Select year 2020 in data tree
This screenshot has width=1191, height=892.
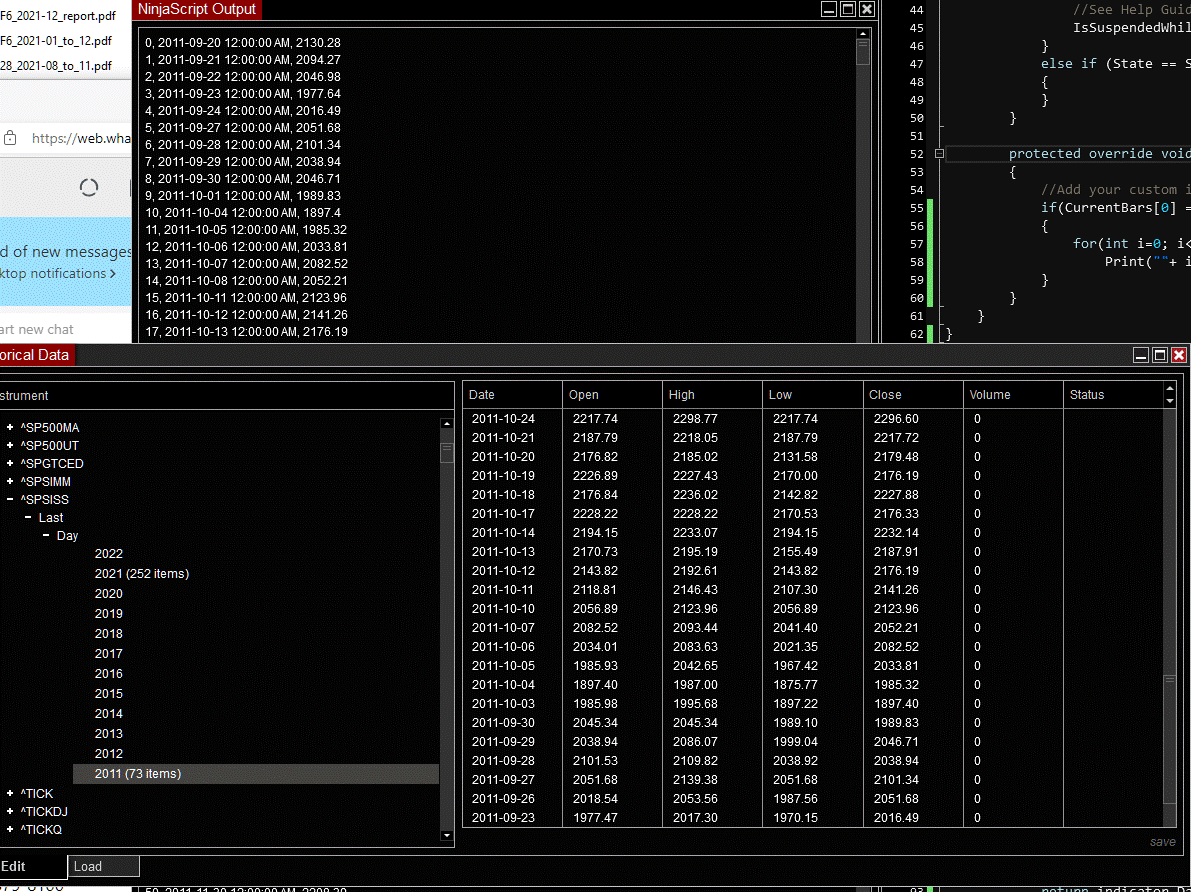(109, 593)
